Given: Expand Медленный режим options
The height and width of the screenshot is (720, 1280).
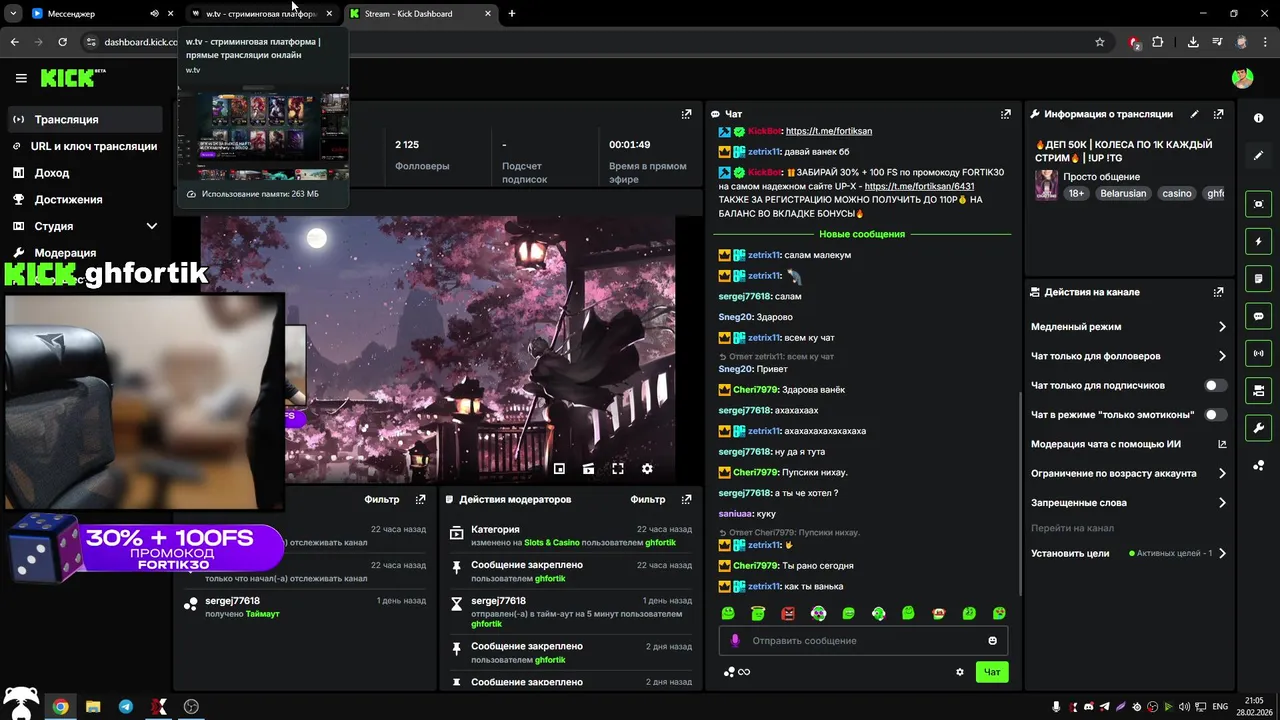Looking at the screenshot, I should coord(1222,327).
